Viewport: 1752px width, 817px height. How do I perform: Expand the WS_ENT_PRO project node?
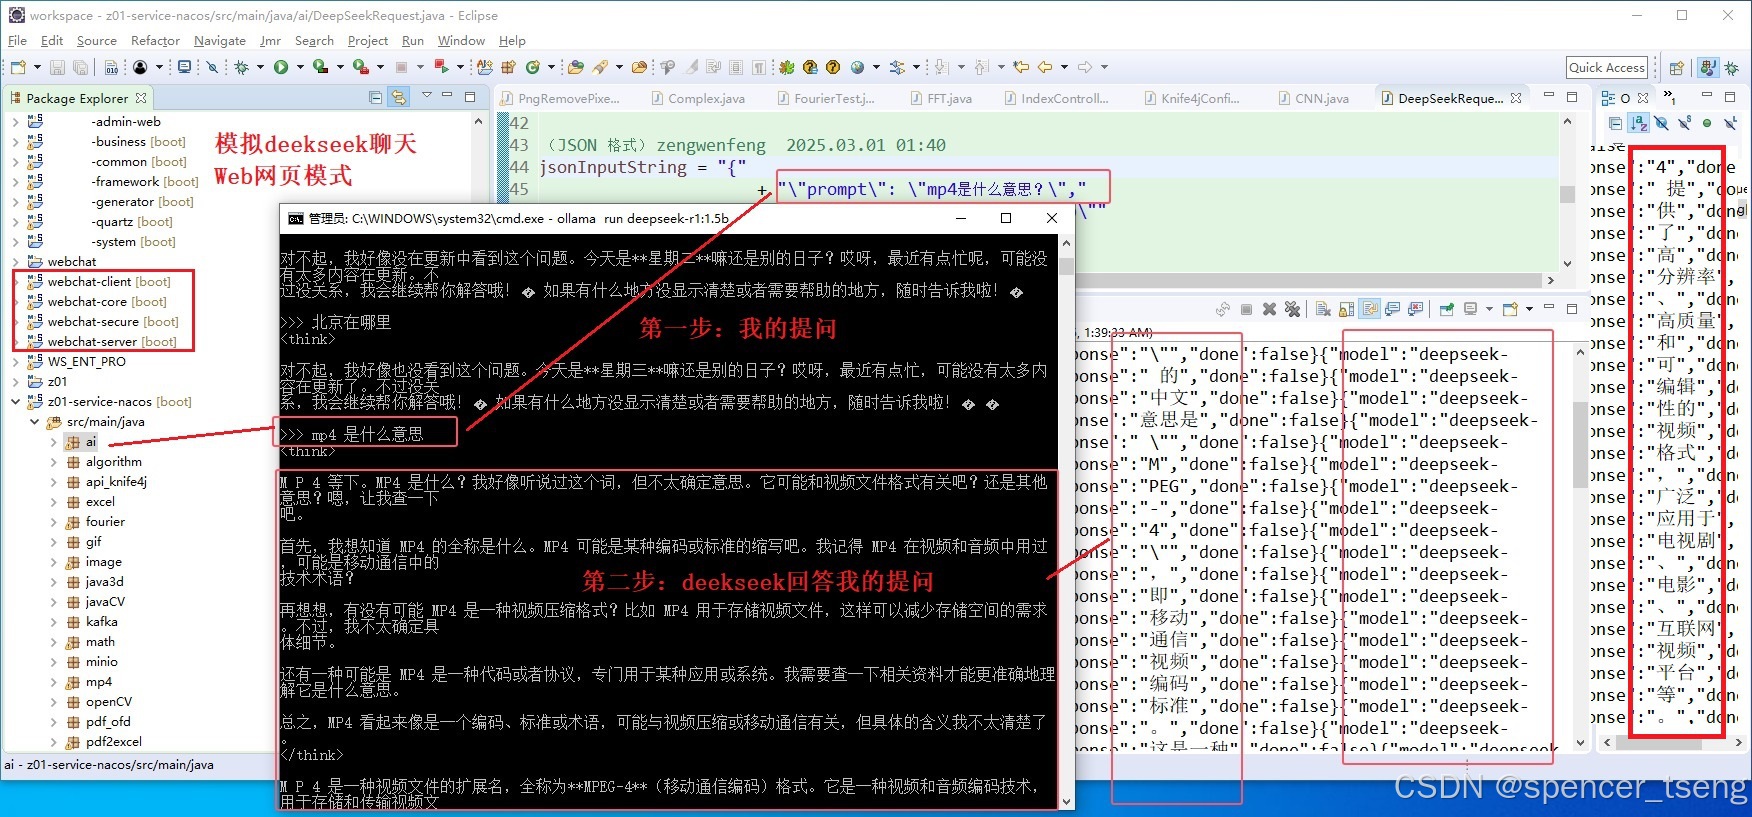coord(16,362)
